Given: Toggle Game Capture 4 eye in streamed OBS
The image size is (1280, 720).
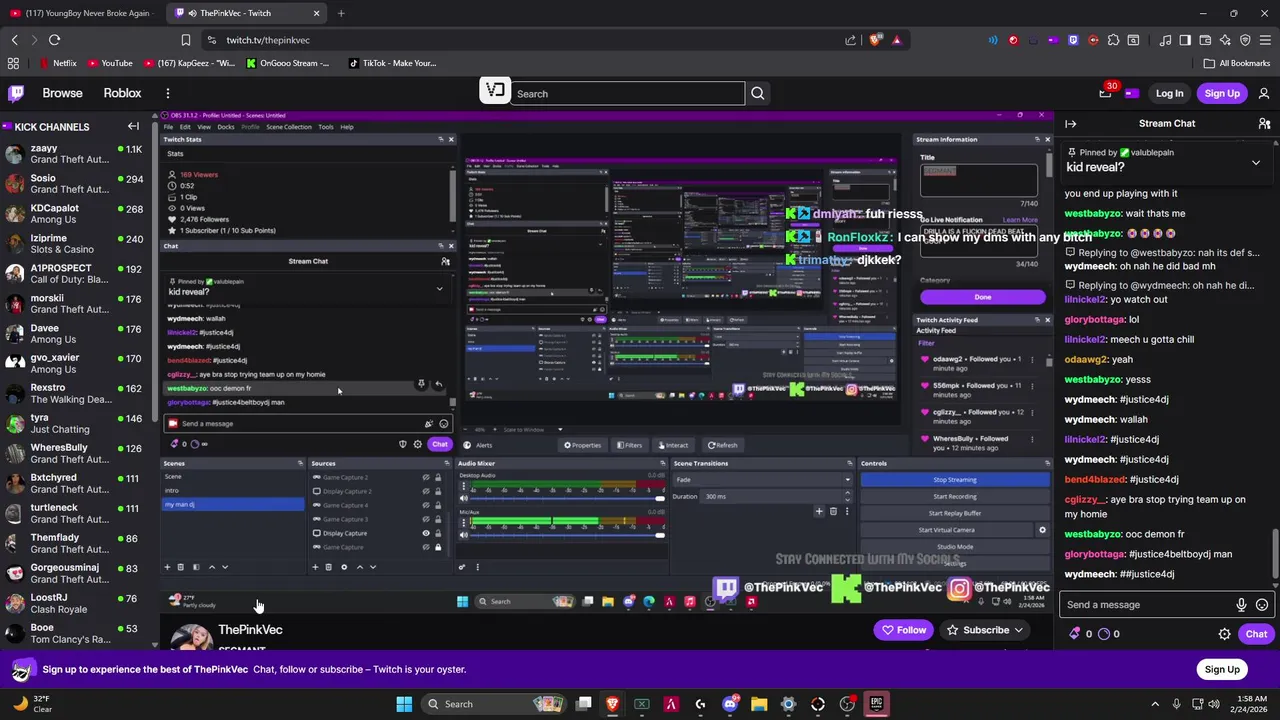Looking at the screenshot, I should pyautogui.click(x=426, y=505).
